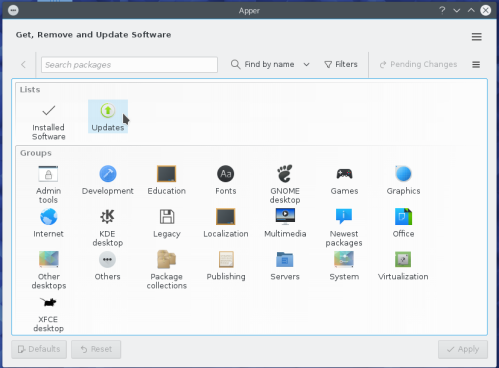Select the Localization group

coord(226,223)
